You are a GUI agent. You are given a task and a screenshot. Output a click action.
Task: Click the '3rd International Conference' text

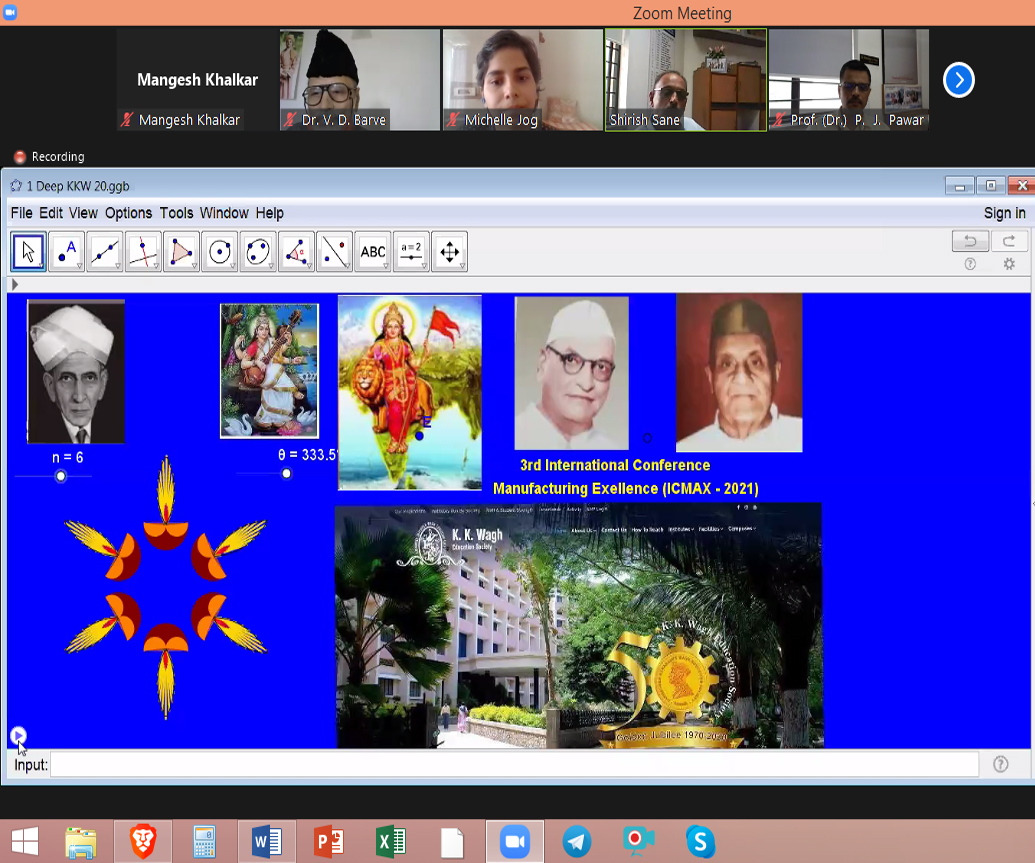coord(615,465)
